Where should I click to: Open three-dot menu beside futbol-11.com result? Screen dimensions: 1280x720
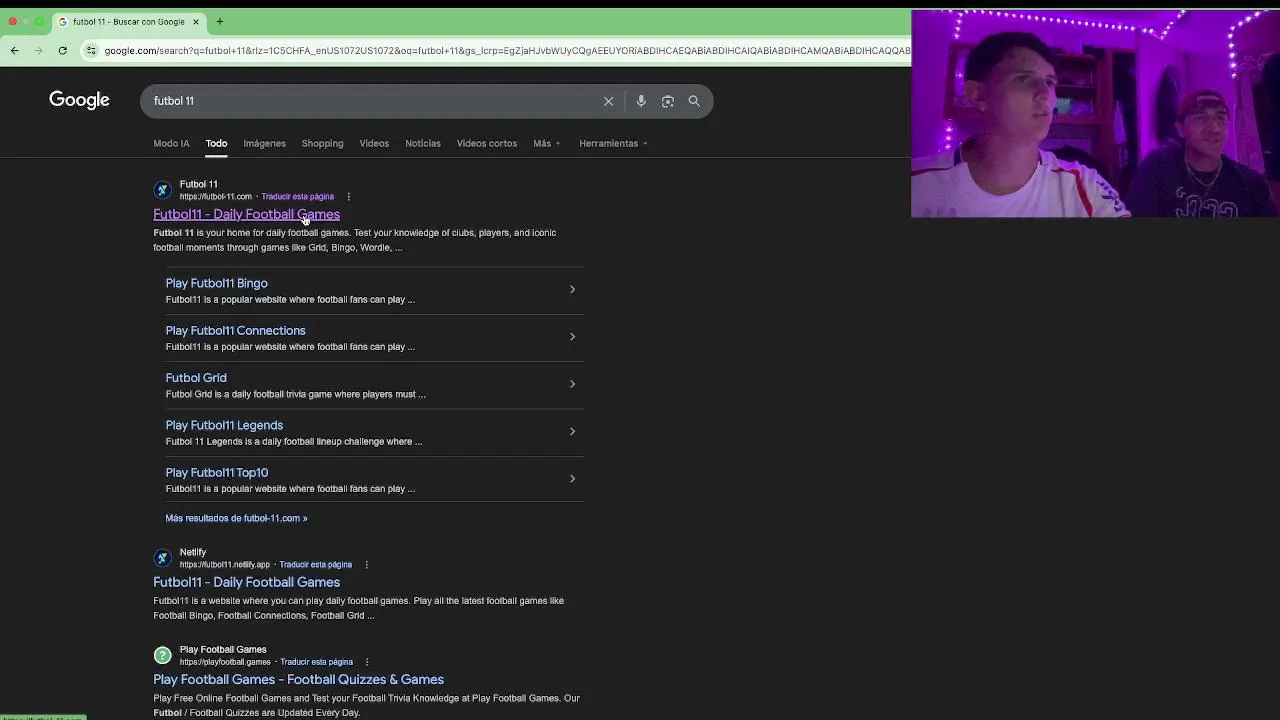[x=348, y=197]
